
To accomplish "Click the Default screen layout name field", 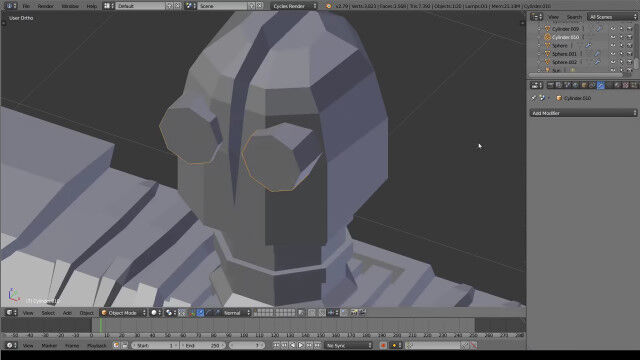I will [x=140, y=6].
